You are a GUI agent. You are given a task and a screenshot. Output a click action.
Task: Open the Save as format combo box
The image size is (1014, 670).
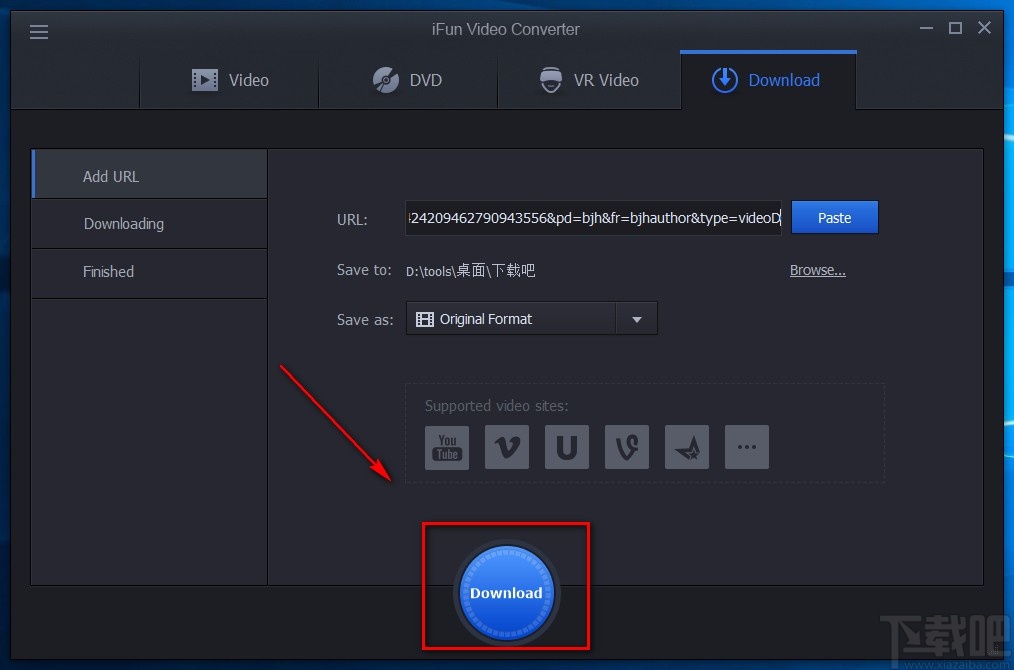532,318
